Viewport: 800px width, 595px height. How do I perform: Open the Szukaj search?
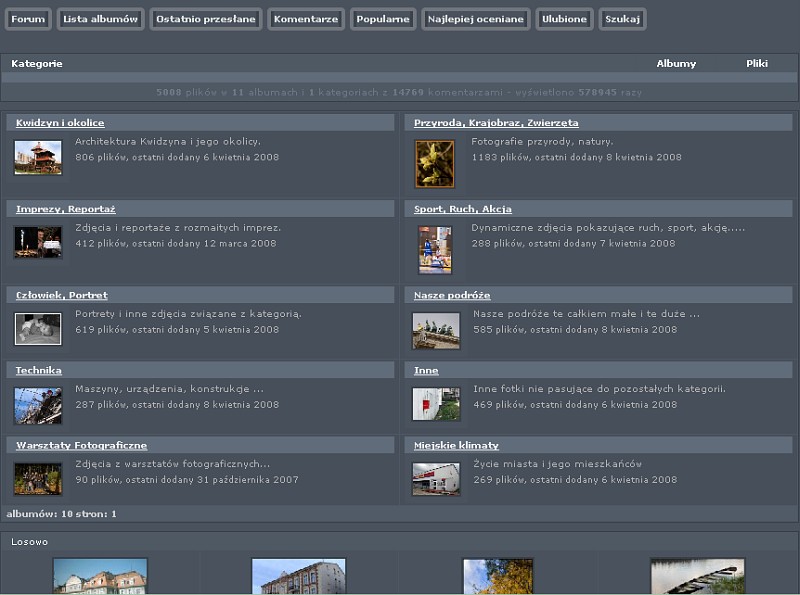click(x=621, y=18)
